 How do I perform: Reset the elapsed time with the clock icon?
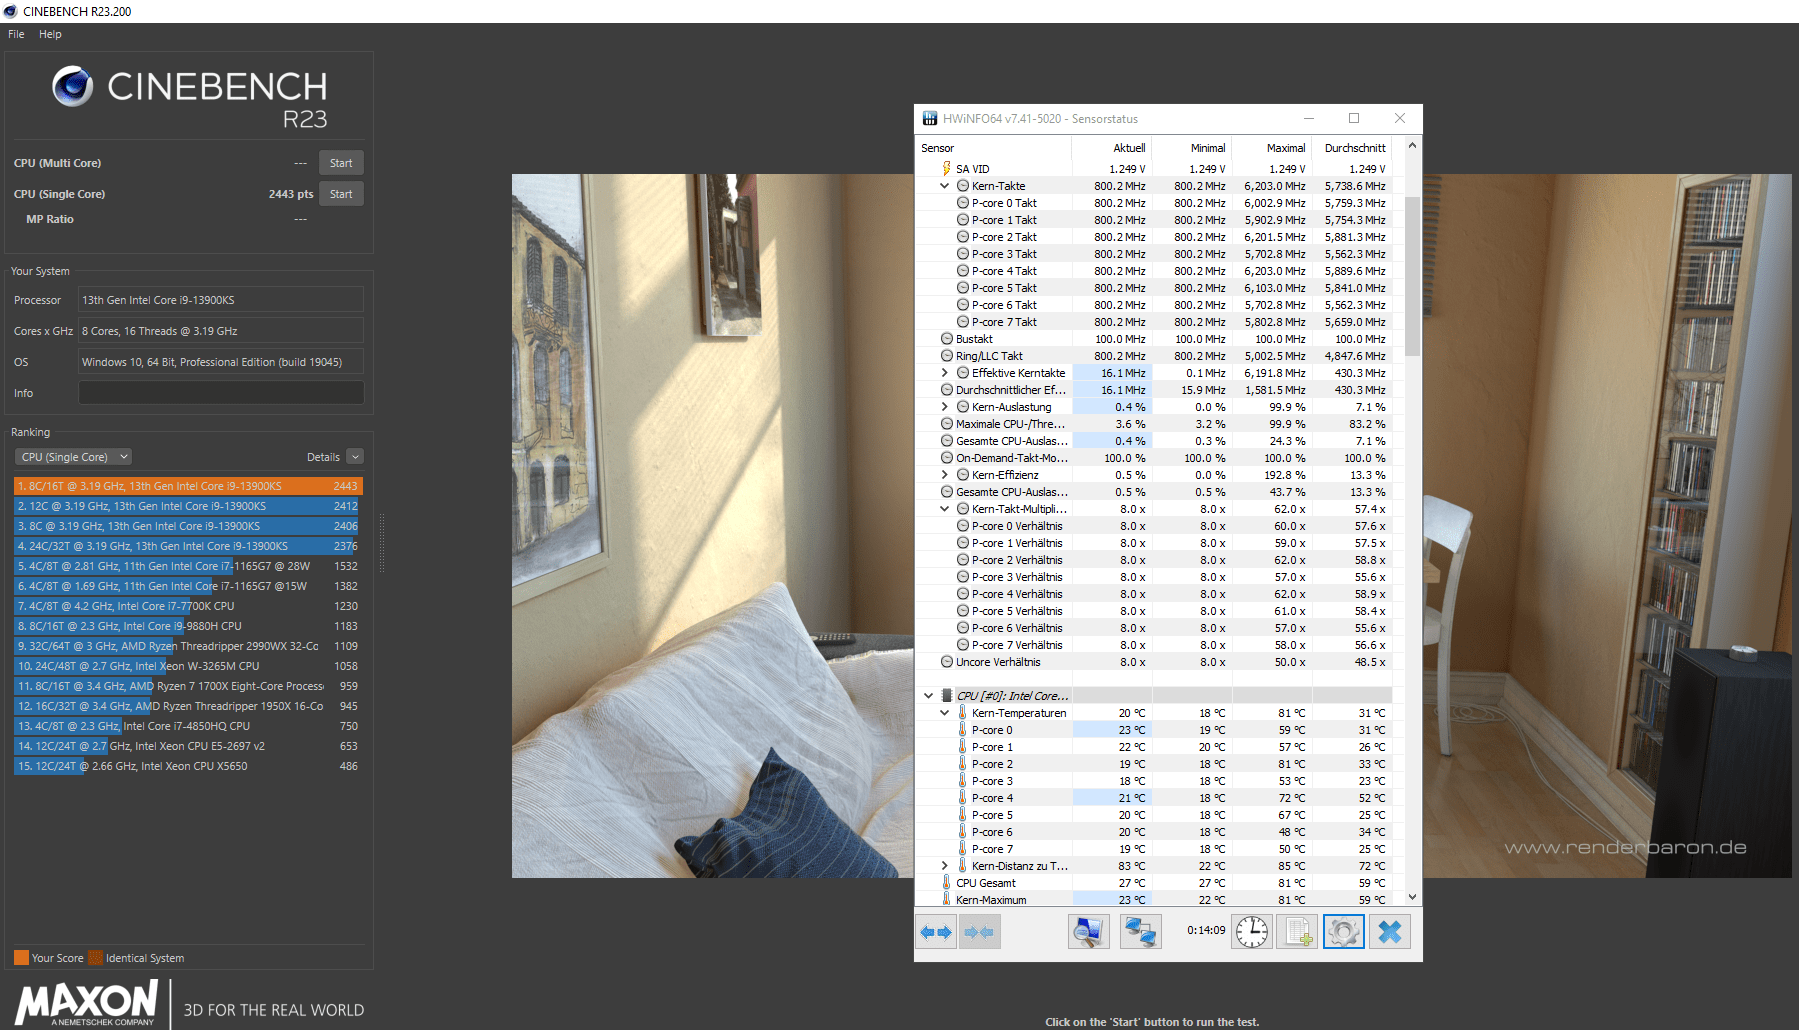[1251, 932]
